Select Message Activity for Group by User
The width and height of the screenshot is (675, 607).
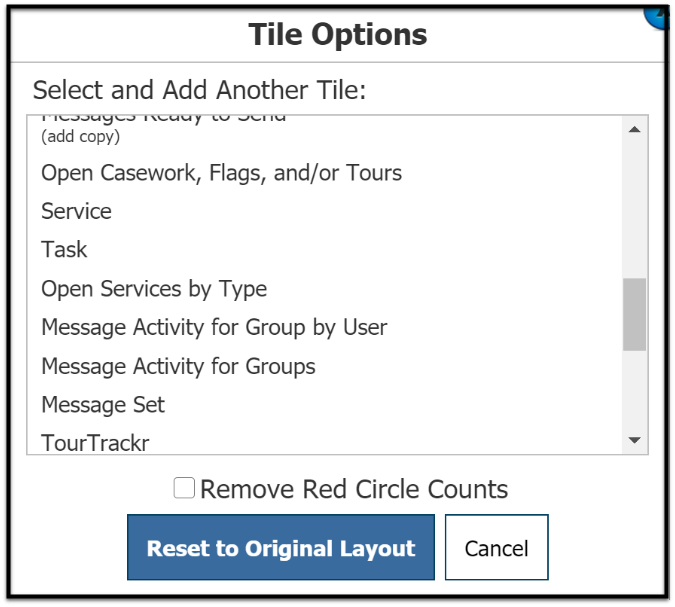214,327
